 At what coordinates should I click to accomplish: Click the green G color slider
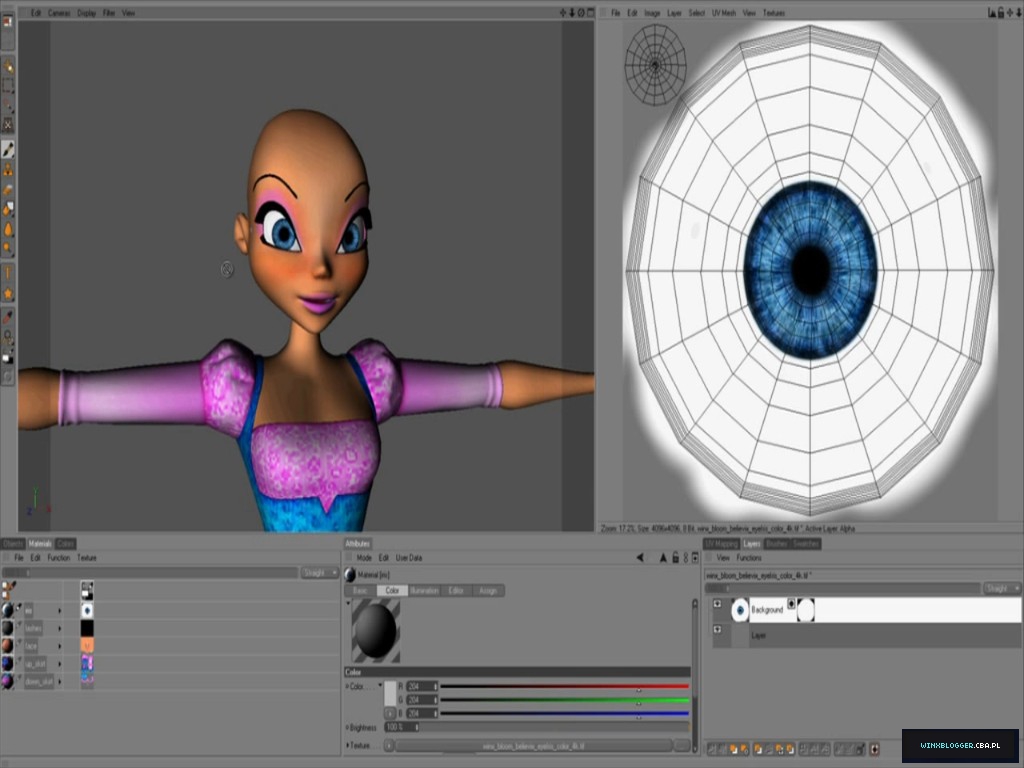[x=564, y=700]
